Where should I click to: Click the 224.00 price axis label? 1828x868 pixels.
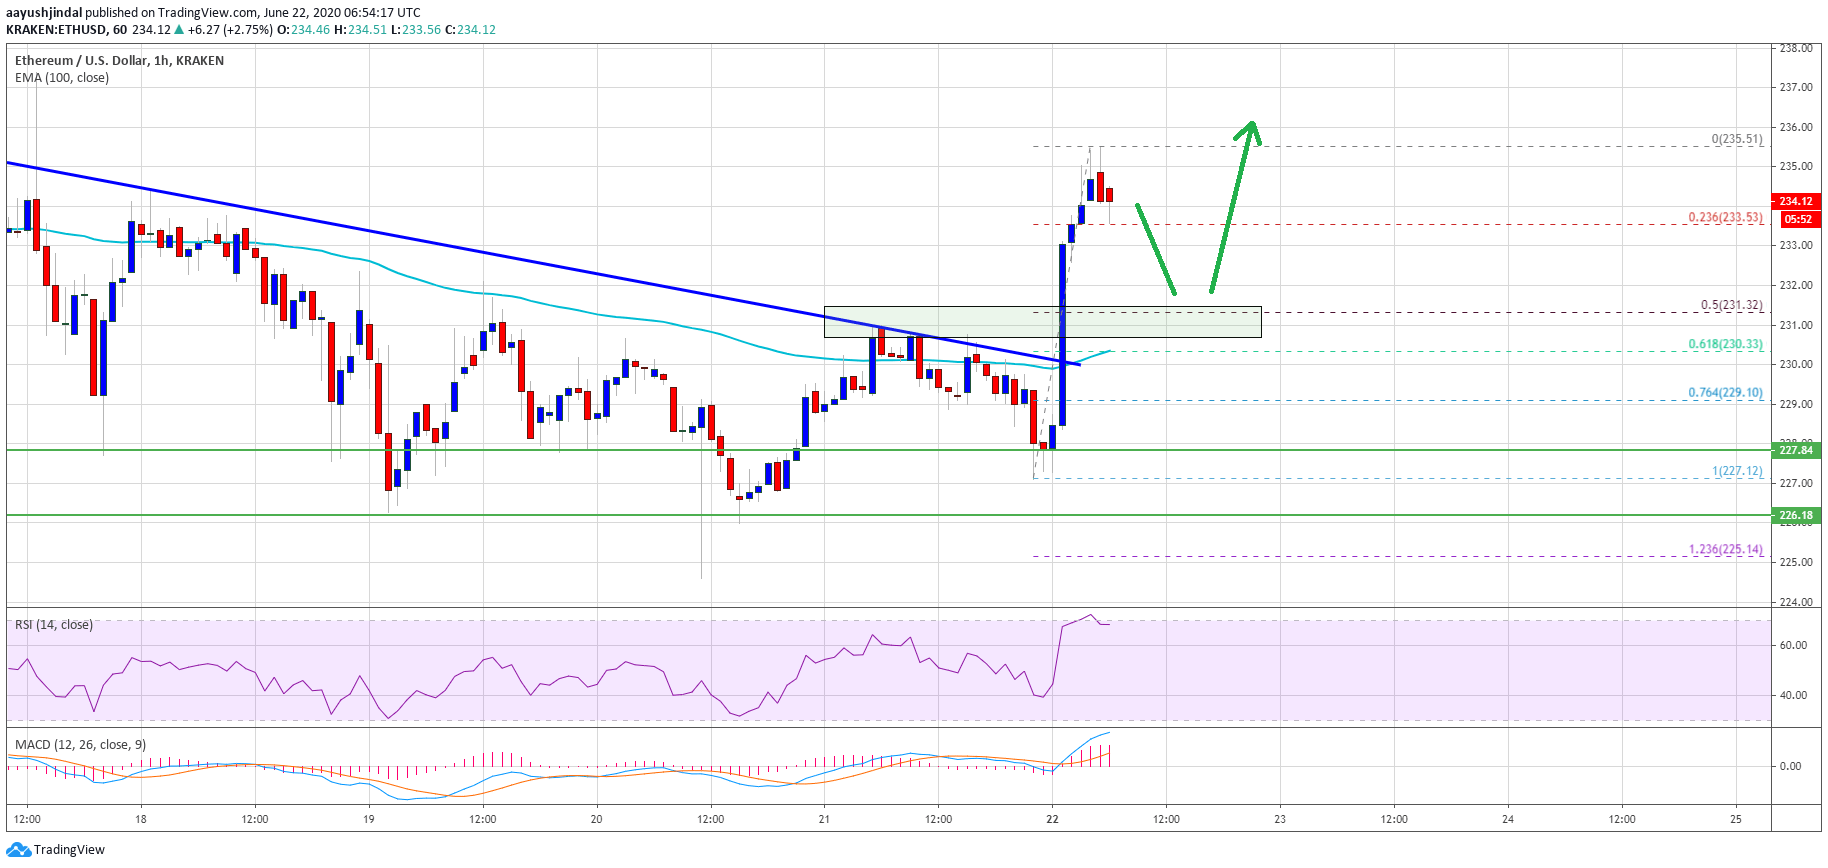(x=1796, y=602)
